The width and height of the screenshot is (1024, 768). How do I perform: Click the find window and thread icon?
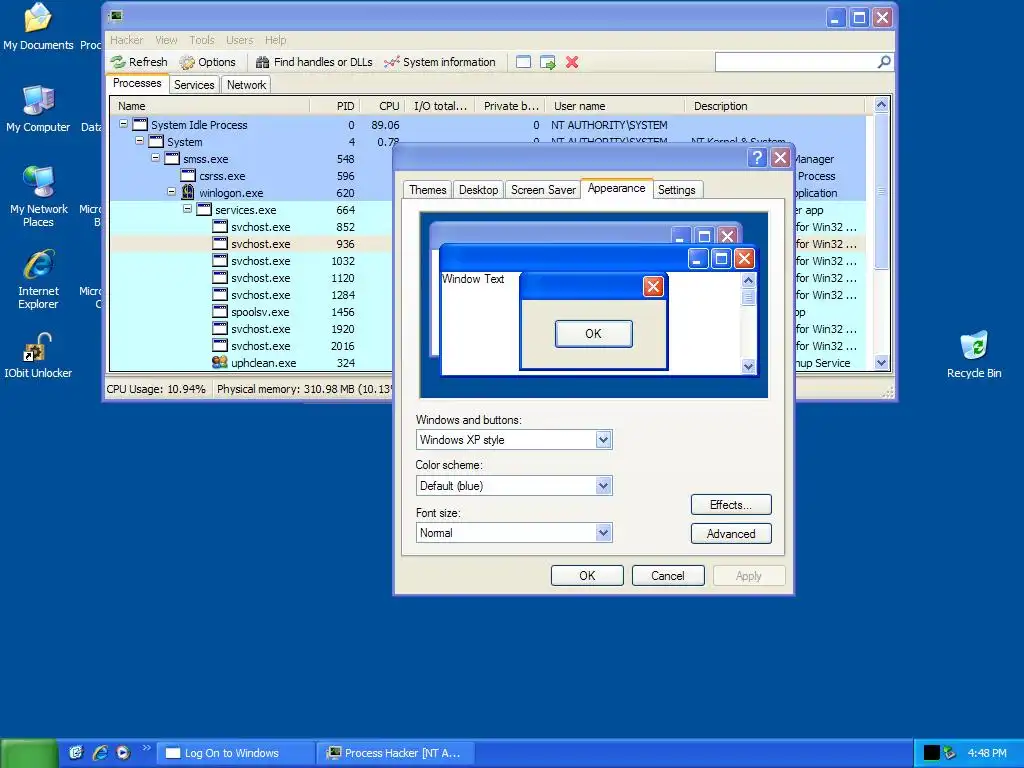(547, 62)
